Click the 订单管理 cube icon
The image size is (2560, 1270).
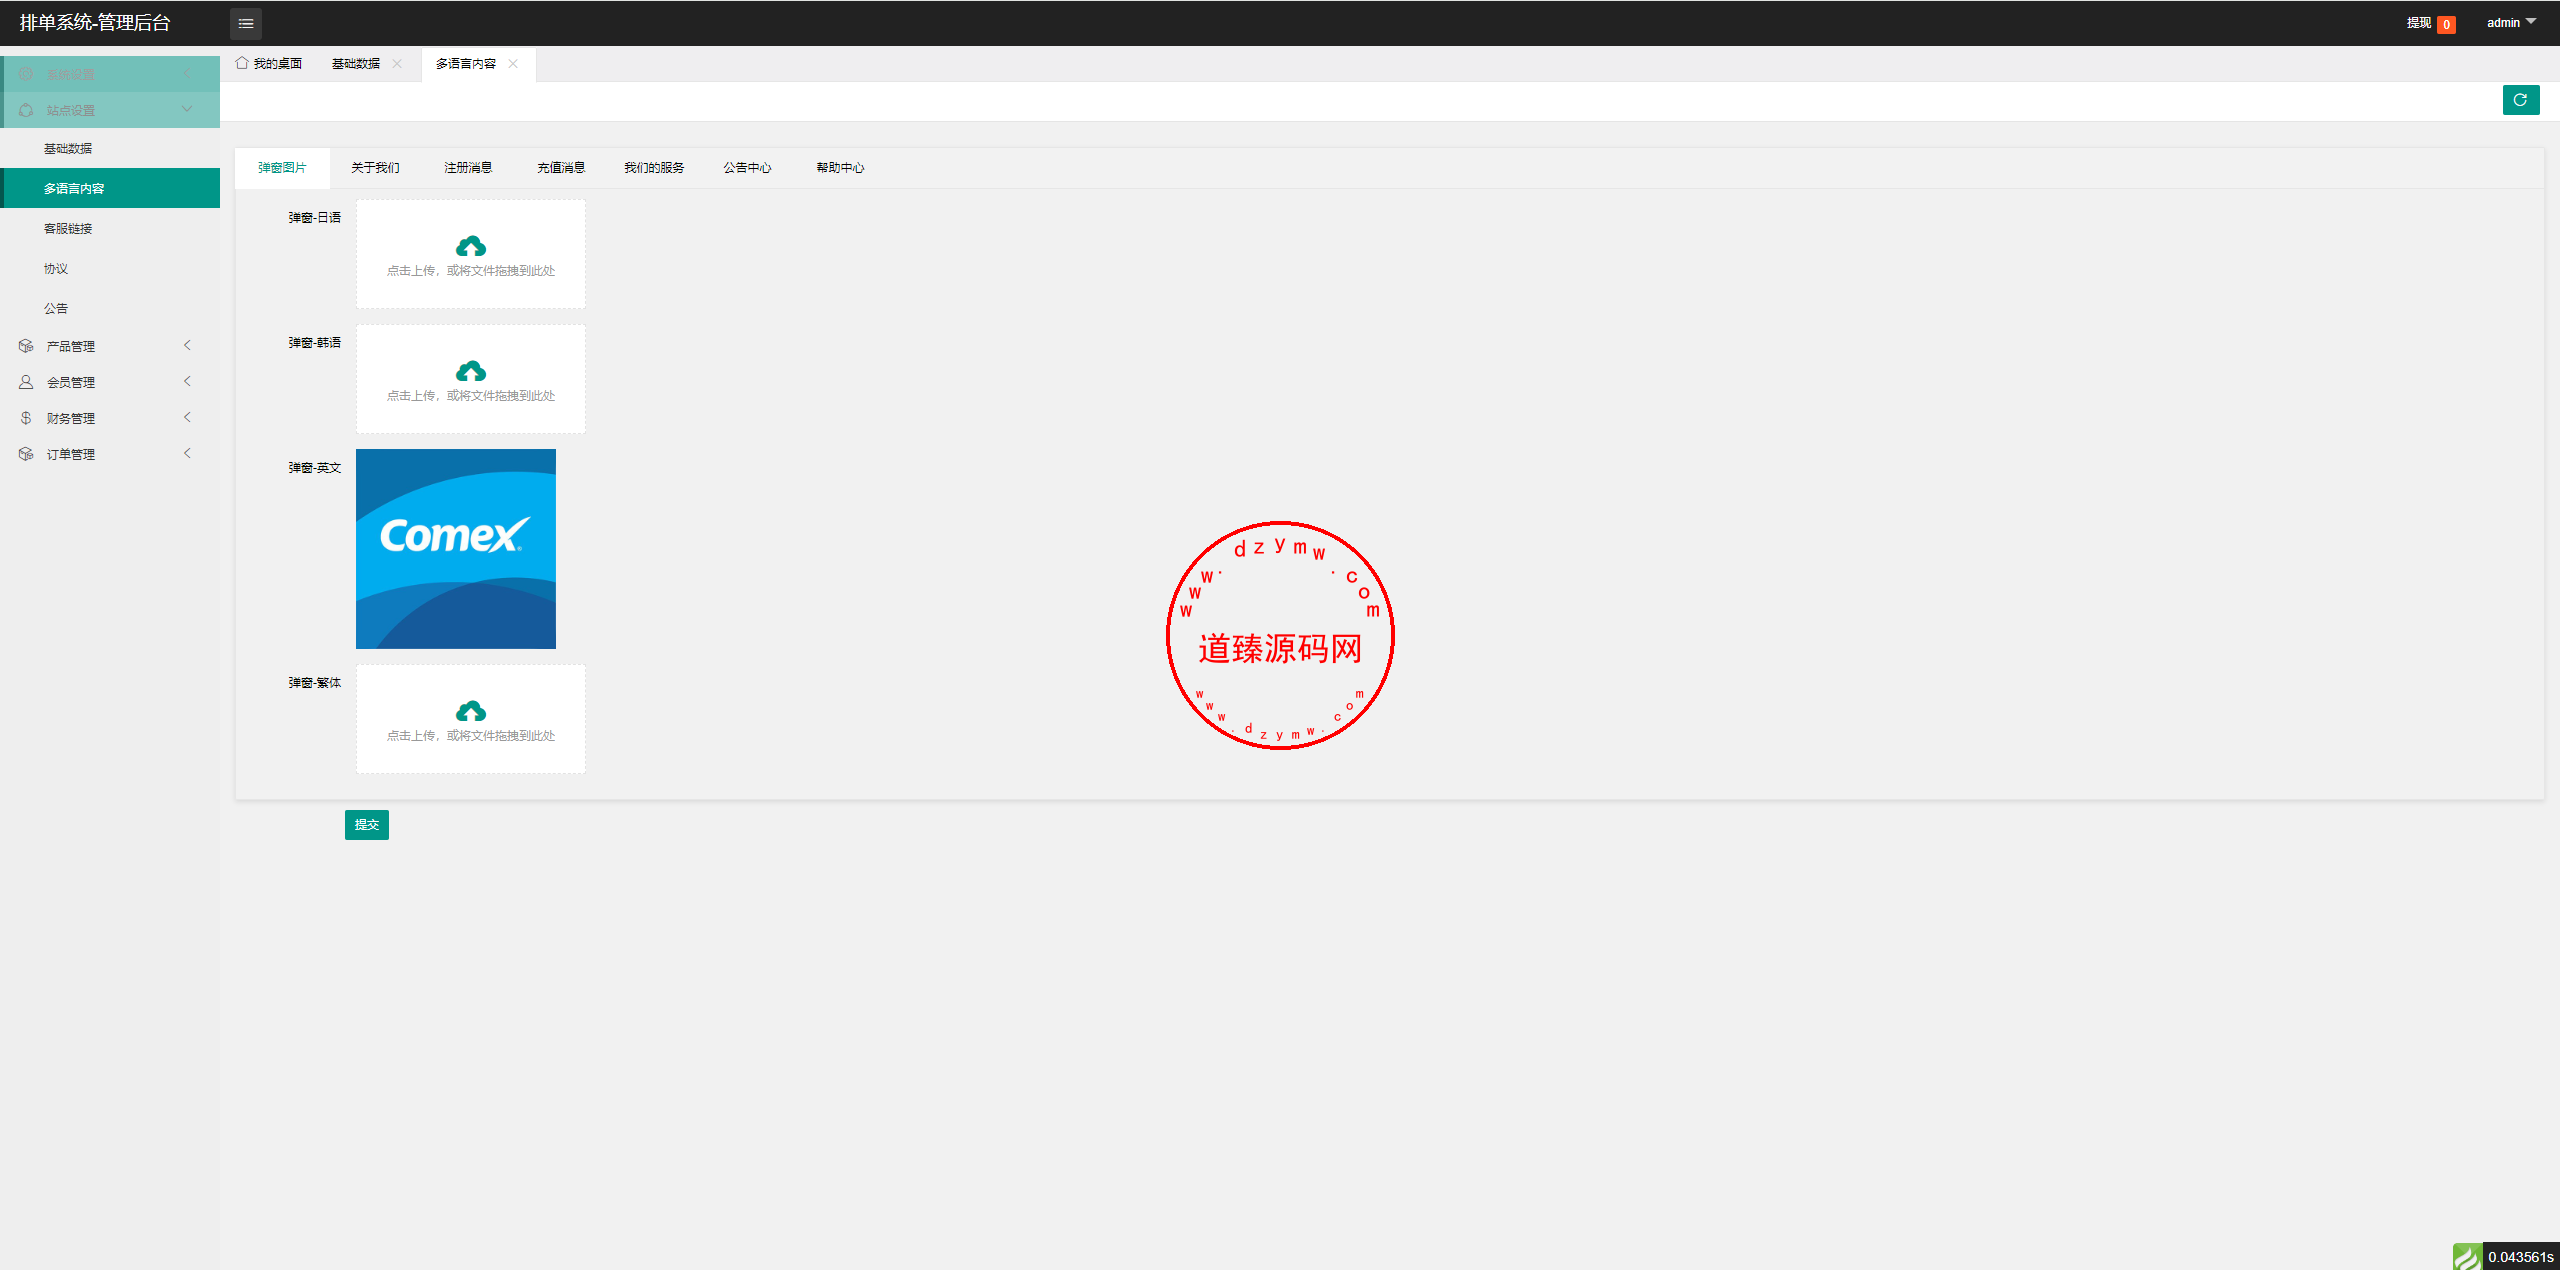pos(26,454)
